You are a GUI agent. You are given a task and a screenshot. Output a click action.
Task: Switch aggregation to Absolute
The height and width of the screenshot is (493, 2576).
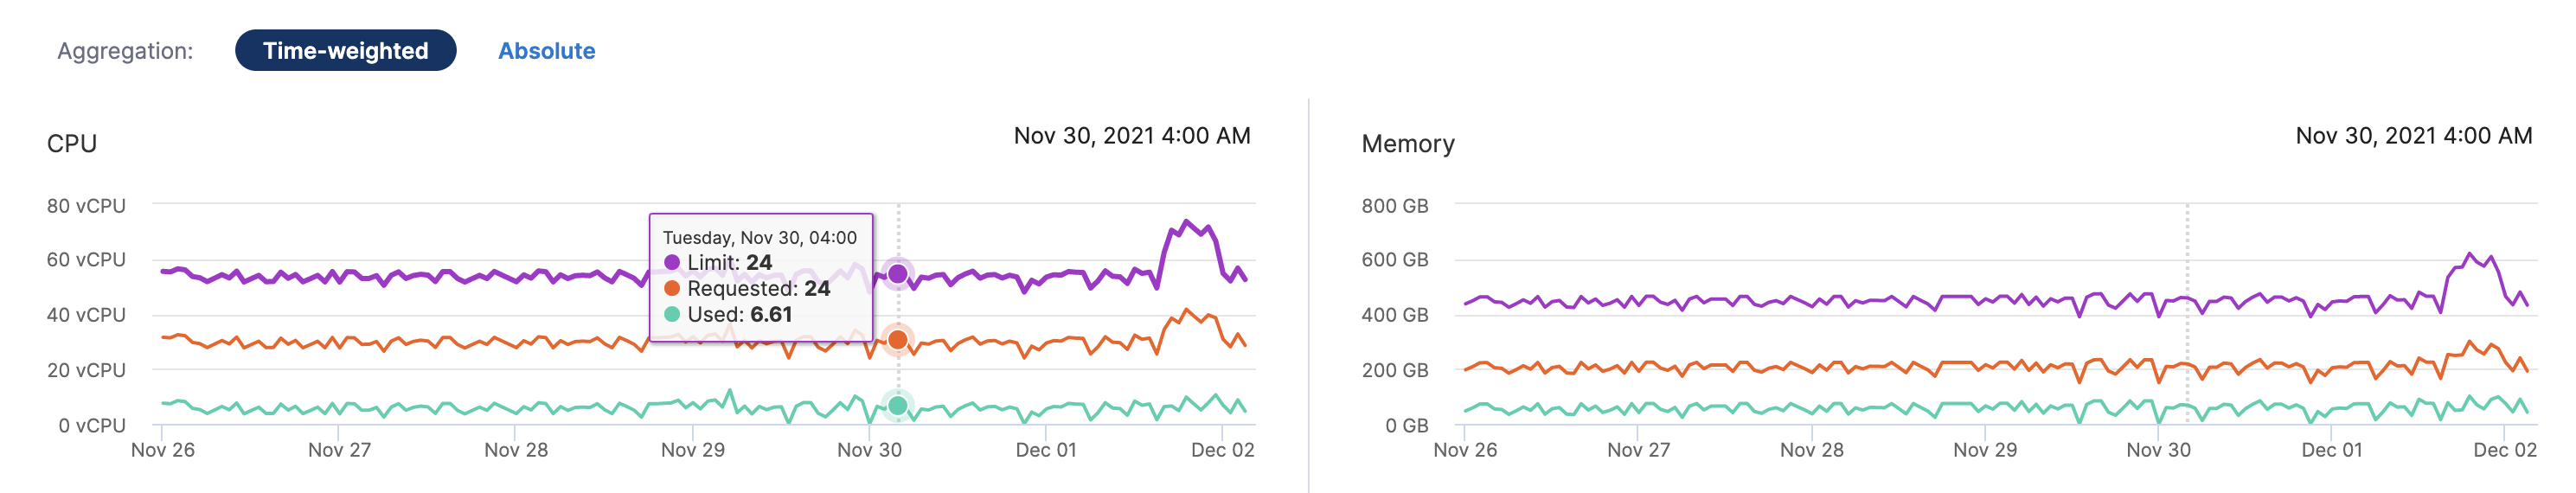point(546,51)
